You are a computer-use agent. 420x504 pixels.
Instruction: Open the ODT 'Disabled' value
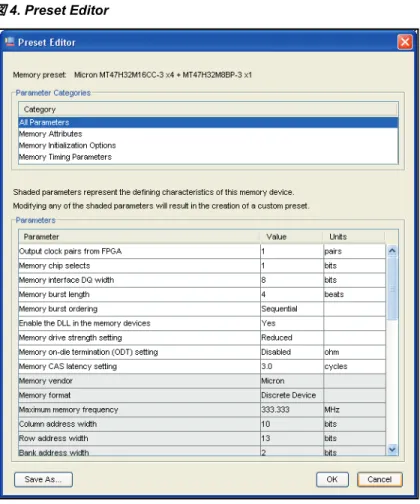292,352
